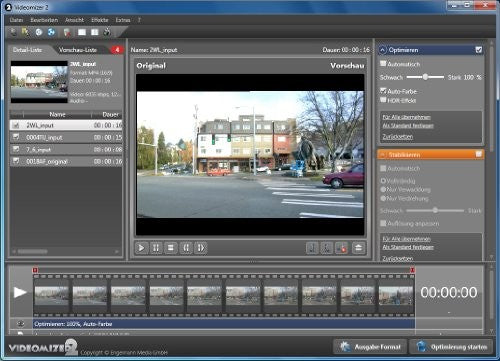Screen dimensions: 500x361
Task: Click the second marker icon under the preview
Action: [x=326, y=248]
